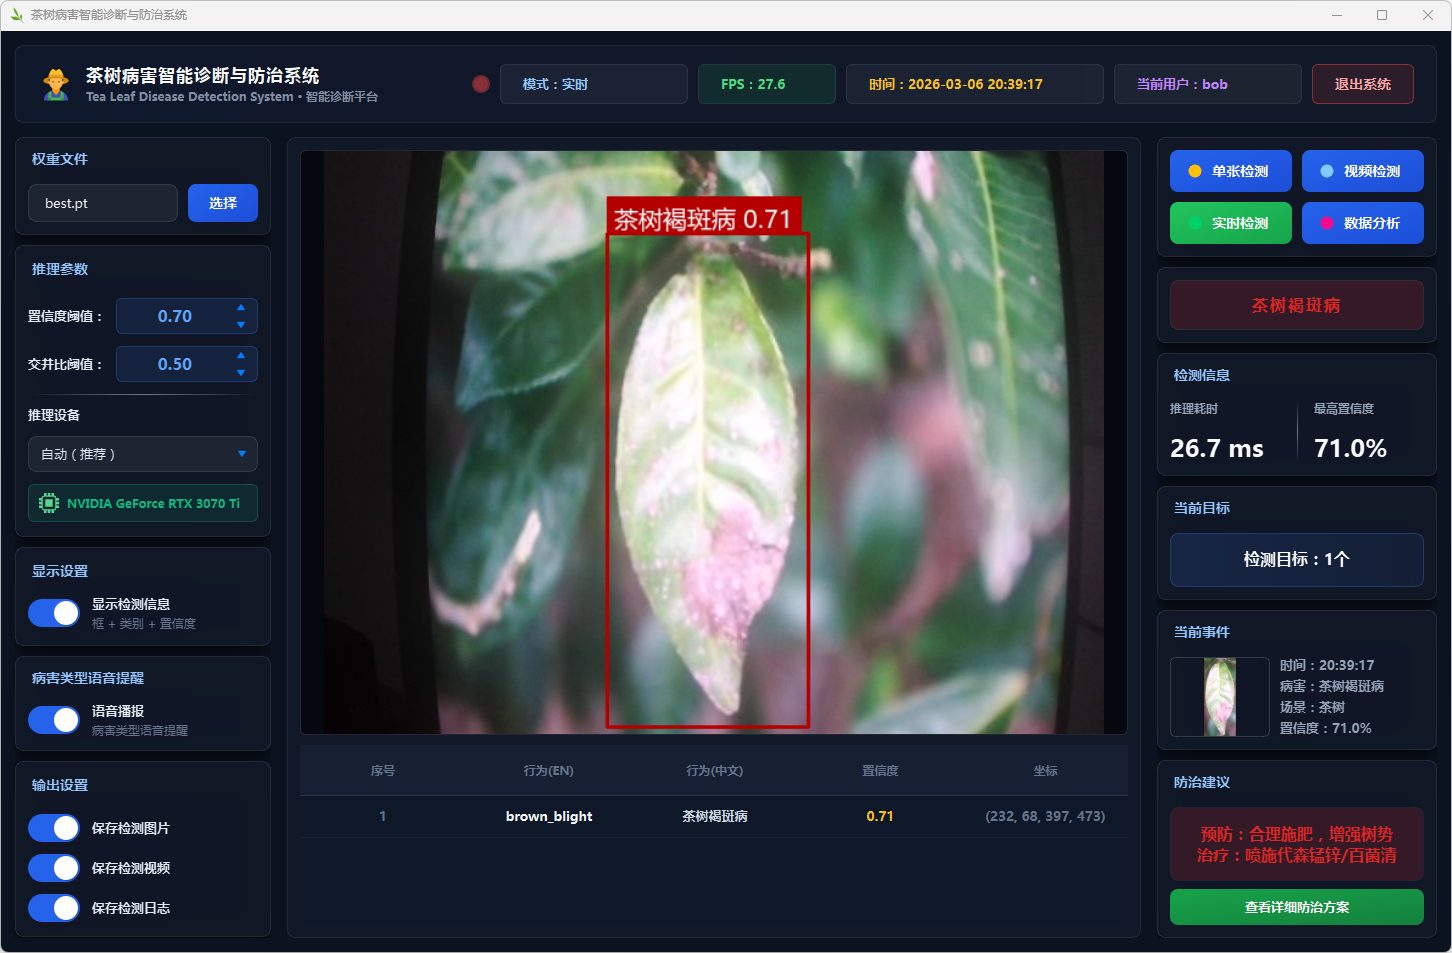Image resolution: width=1452 pixels, height=953 pixels.
Task: Disable the 语音播报 voice alert toggle
Action: point(54,720)
